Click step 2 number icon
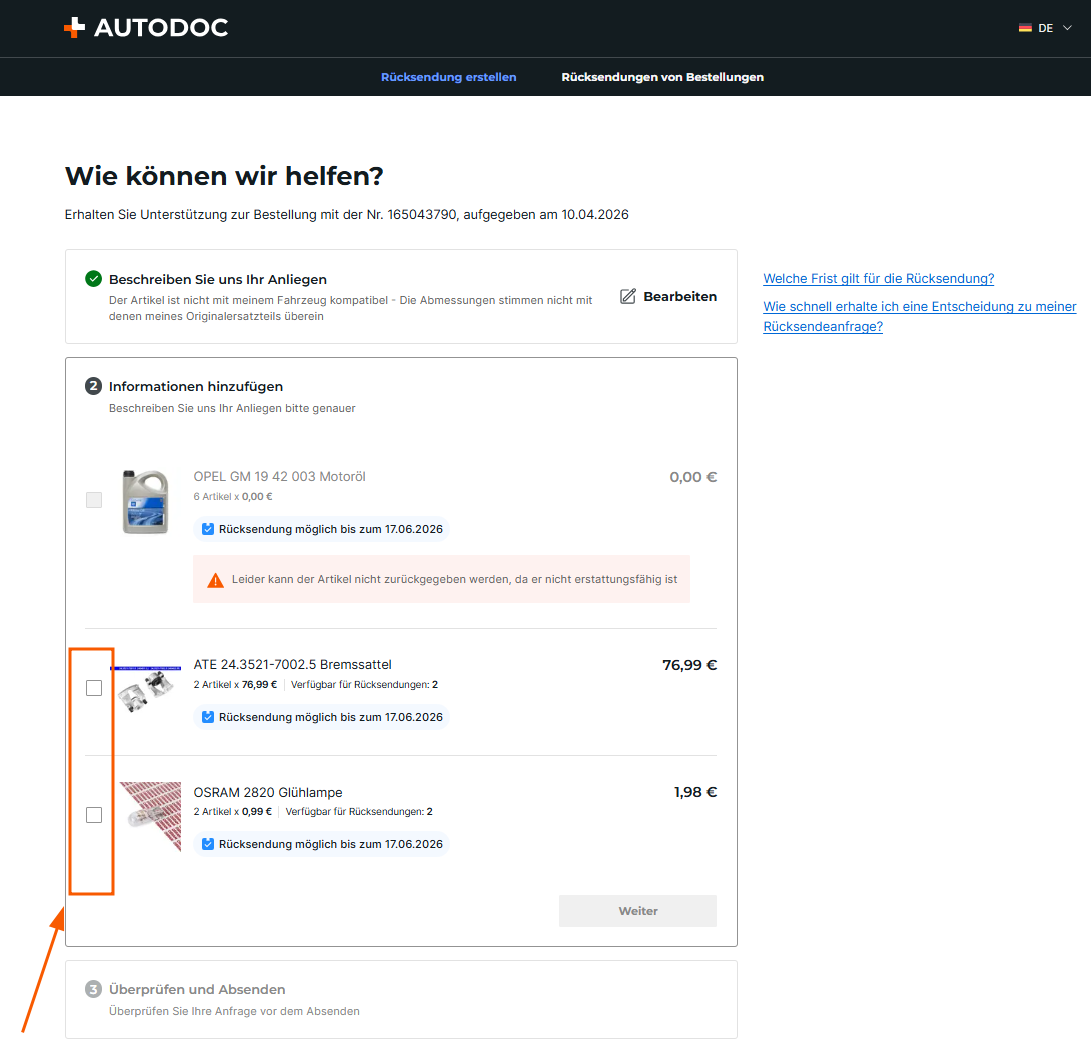1091x1058 pixels. click(93, 386)
